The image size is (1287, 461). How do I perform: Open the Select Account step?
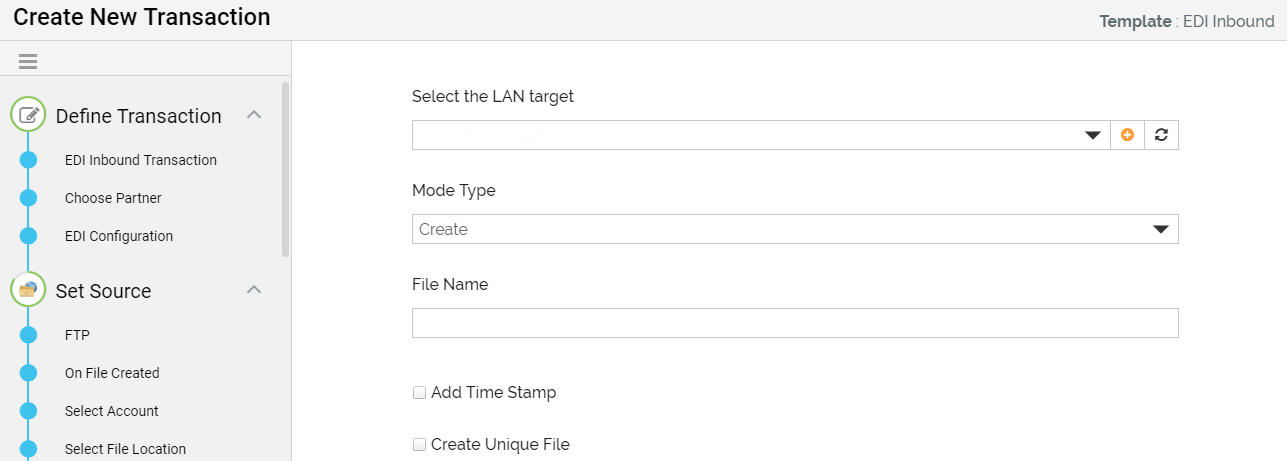[x=112, y=411]
